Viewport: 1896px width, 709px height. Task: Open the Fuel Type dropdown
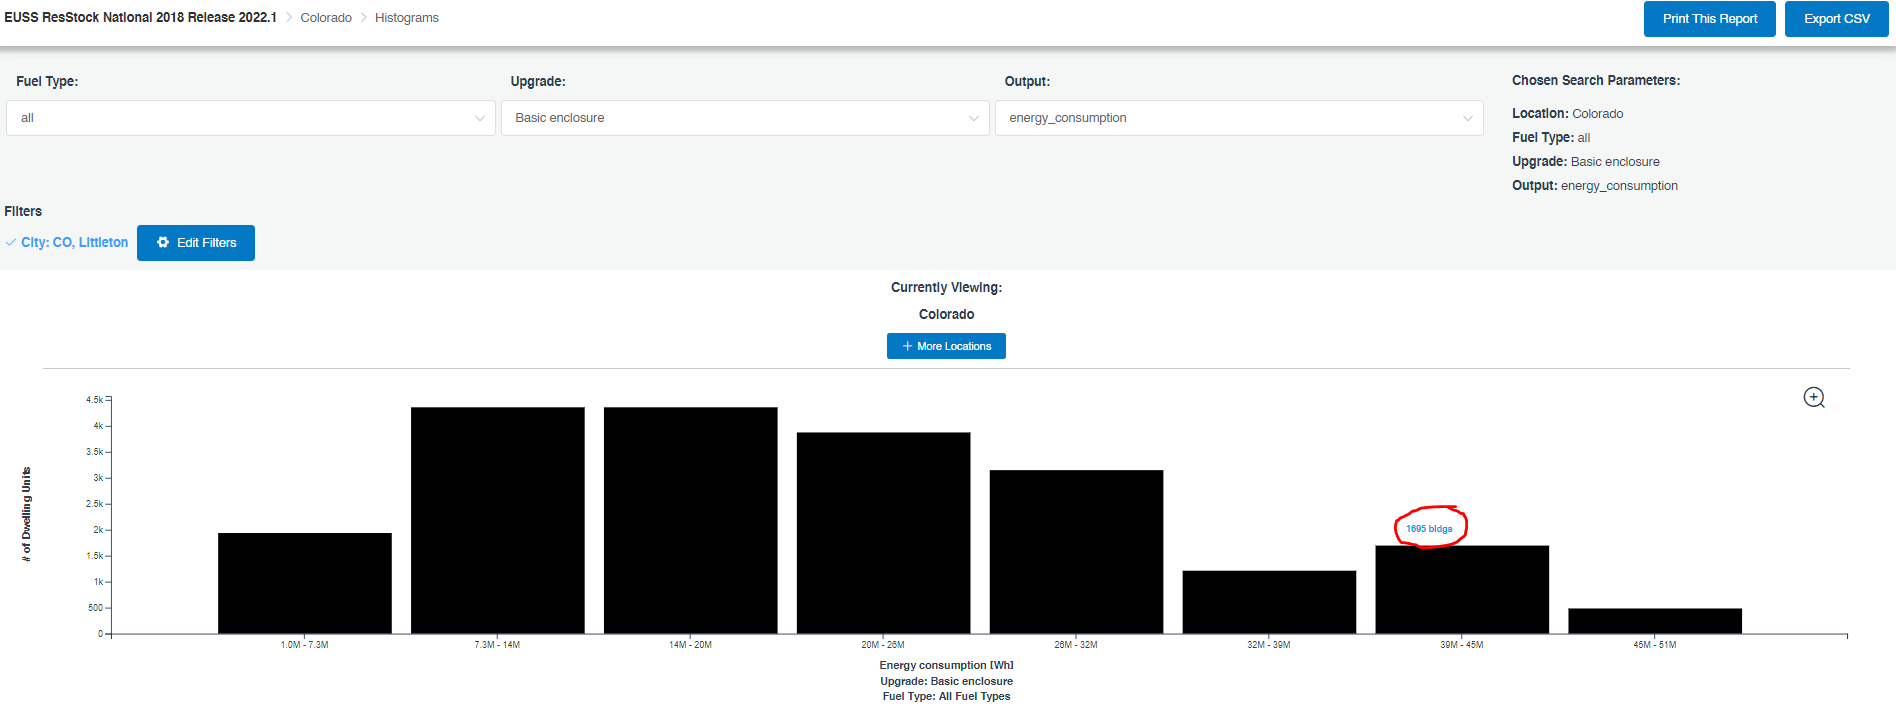pyautogui.click(x=250, y=118)
